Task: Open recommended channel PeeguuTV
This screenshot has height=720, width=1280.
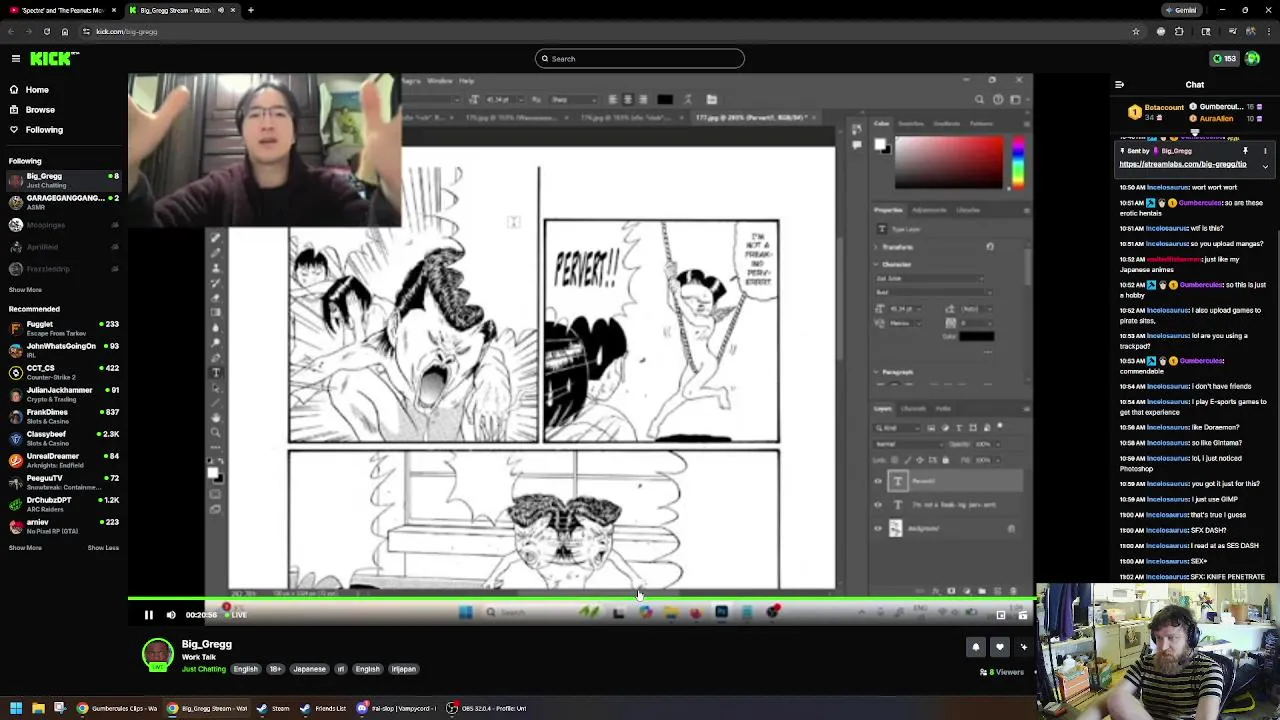Action: point(62,482)
